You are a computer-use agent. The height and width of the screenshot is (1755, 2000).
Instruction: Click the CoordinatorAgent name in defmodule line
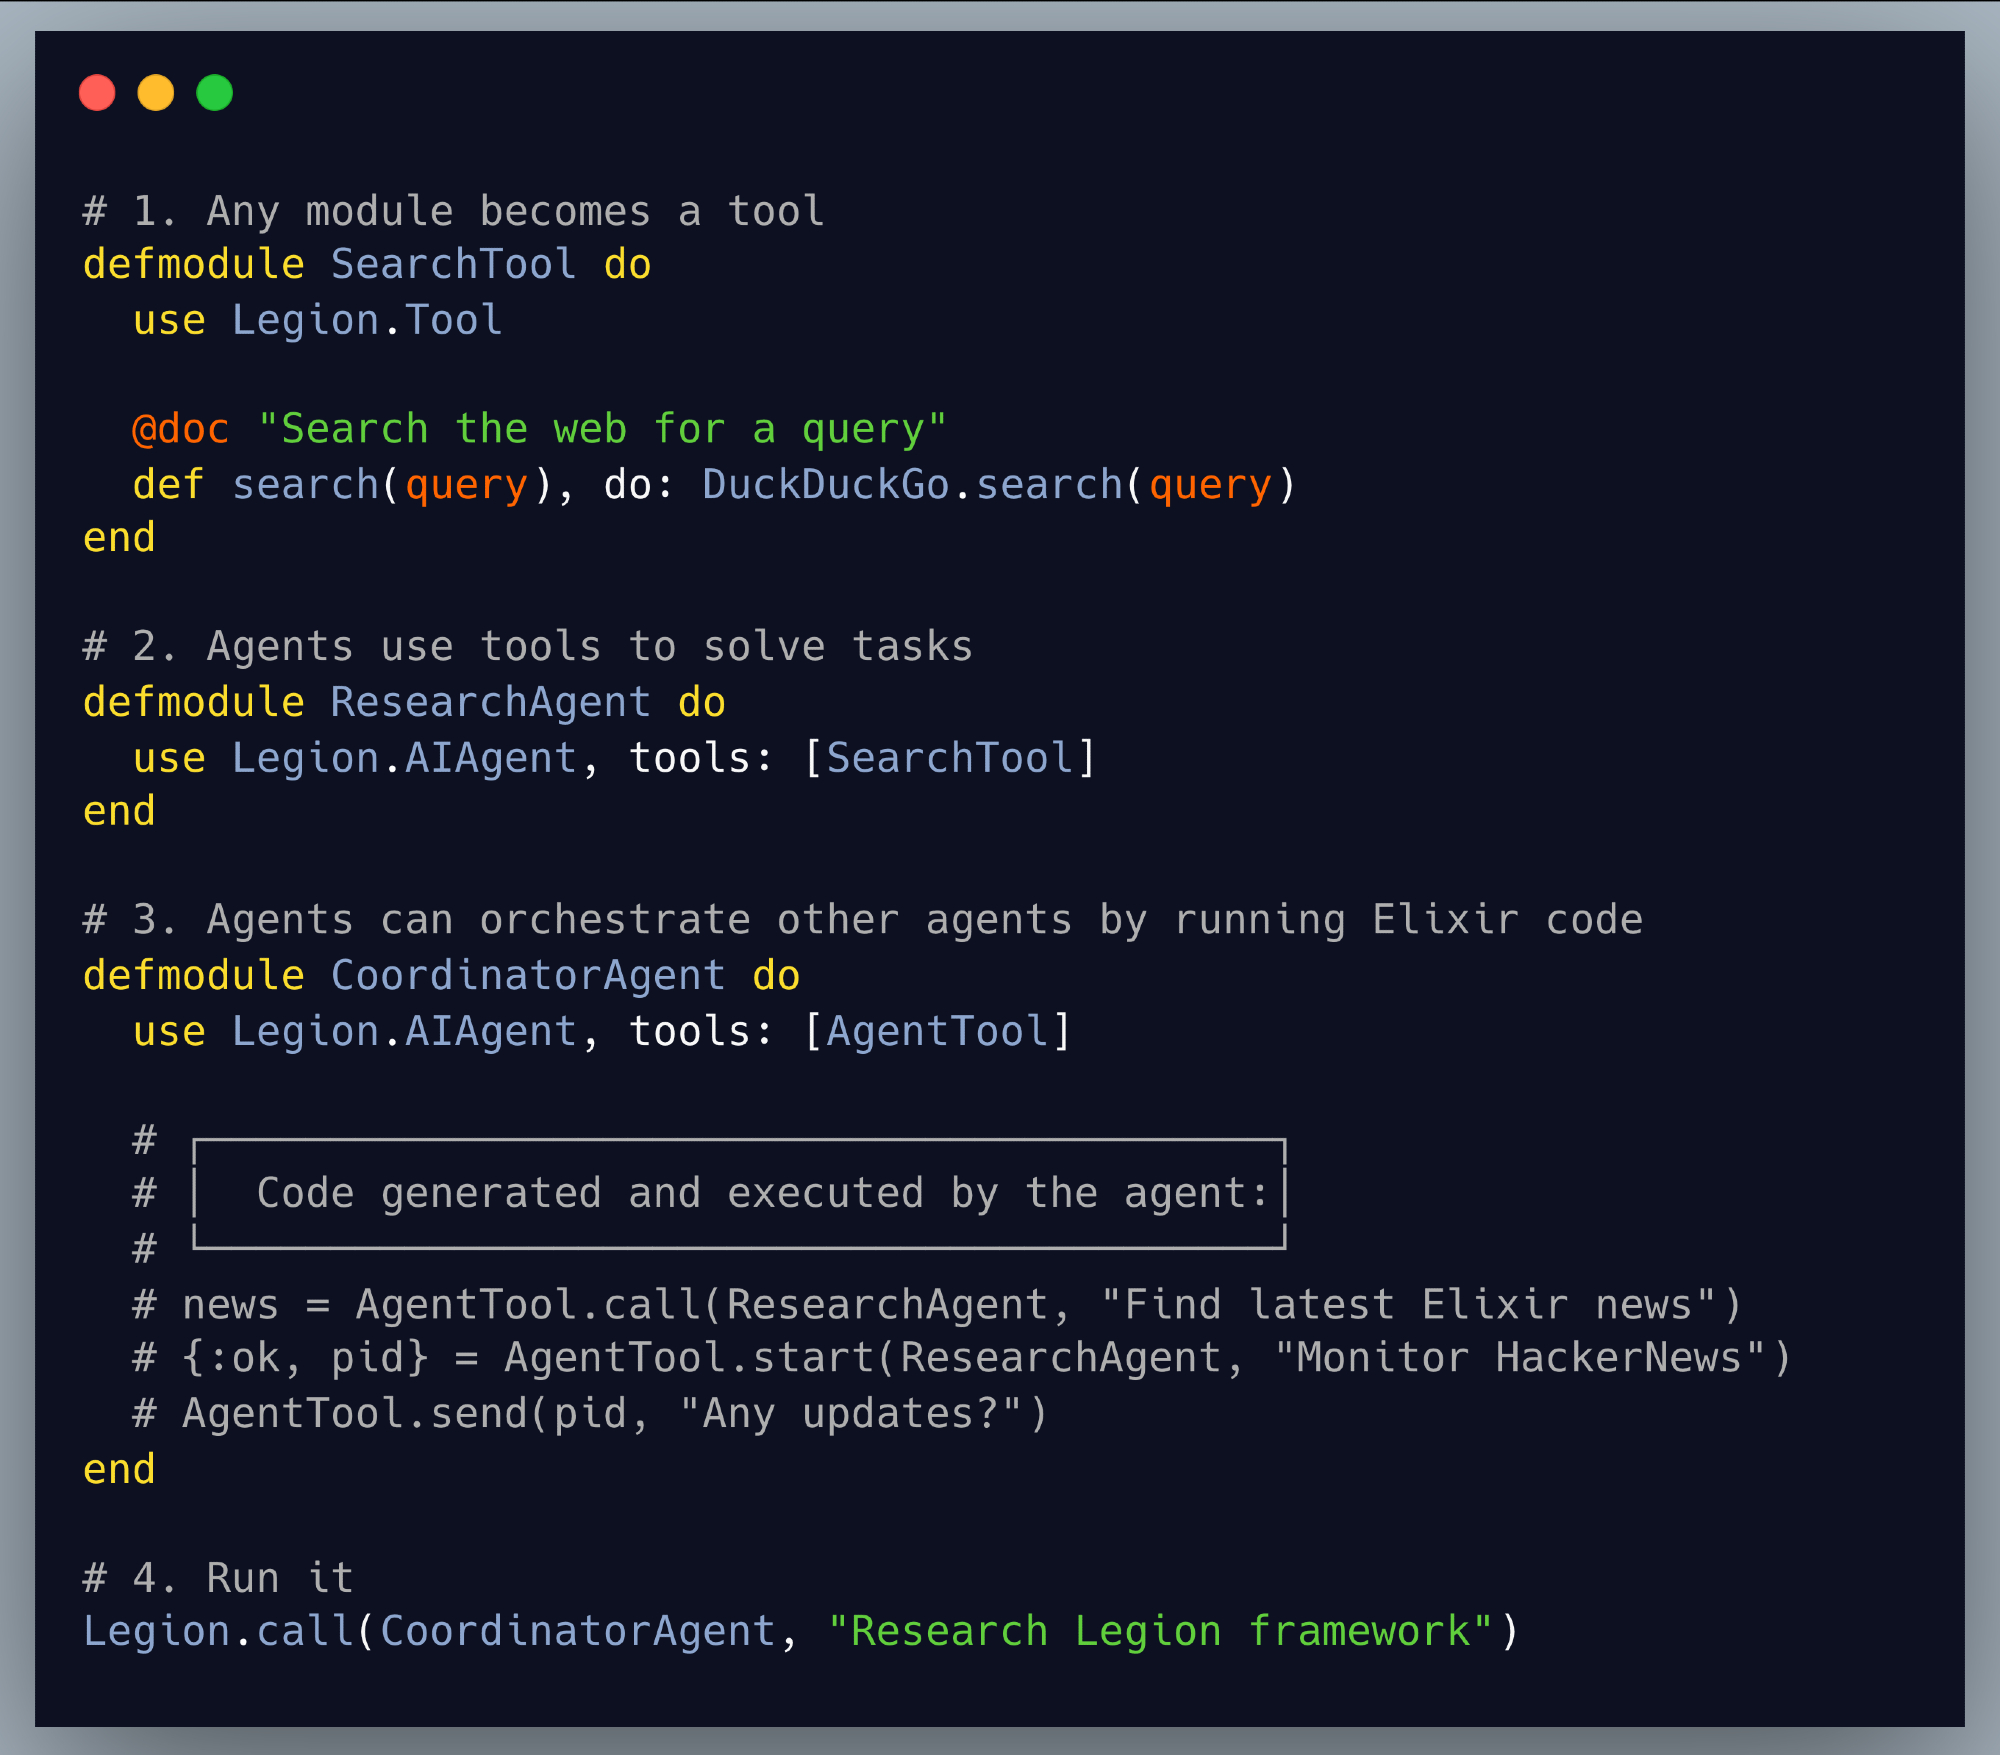[x=527, y=976]
